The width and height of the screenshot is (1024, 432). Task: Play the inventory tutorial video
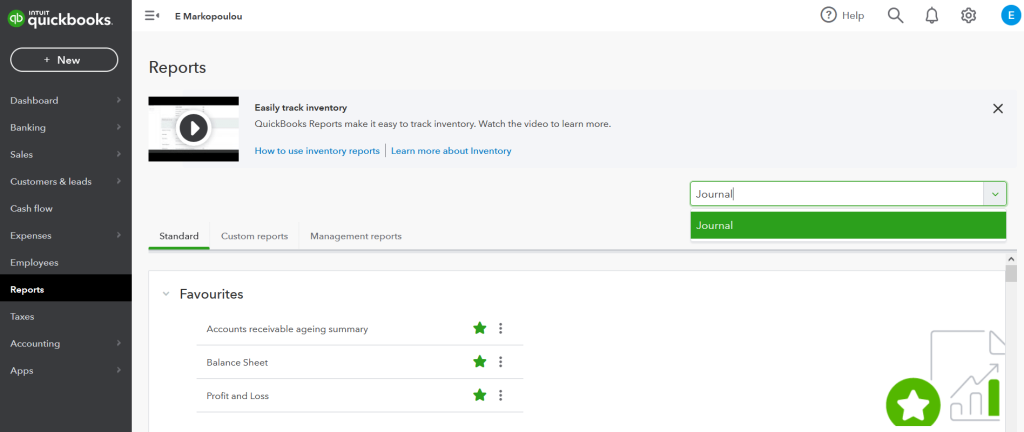tap(193, 128)
